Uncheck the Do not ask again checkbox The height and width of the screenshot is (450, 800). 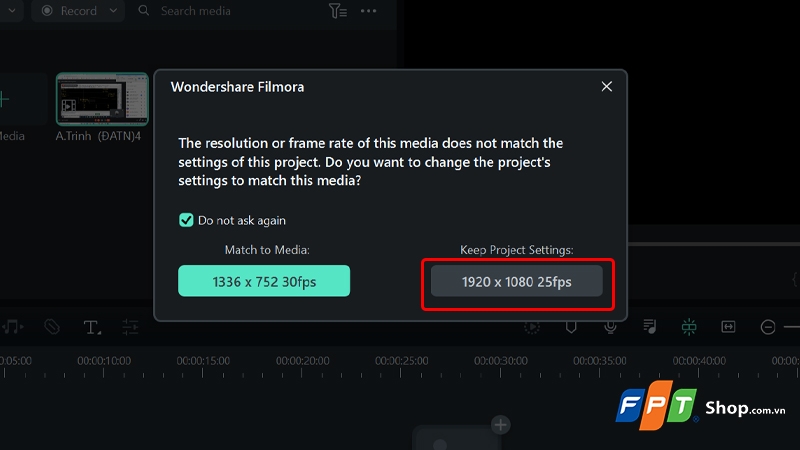click(x=186, y=220)
